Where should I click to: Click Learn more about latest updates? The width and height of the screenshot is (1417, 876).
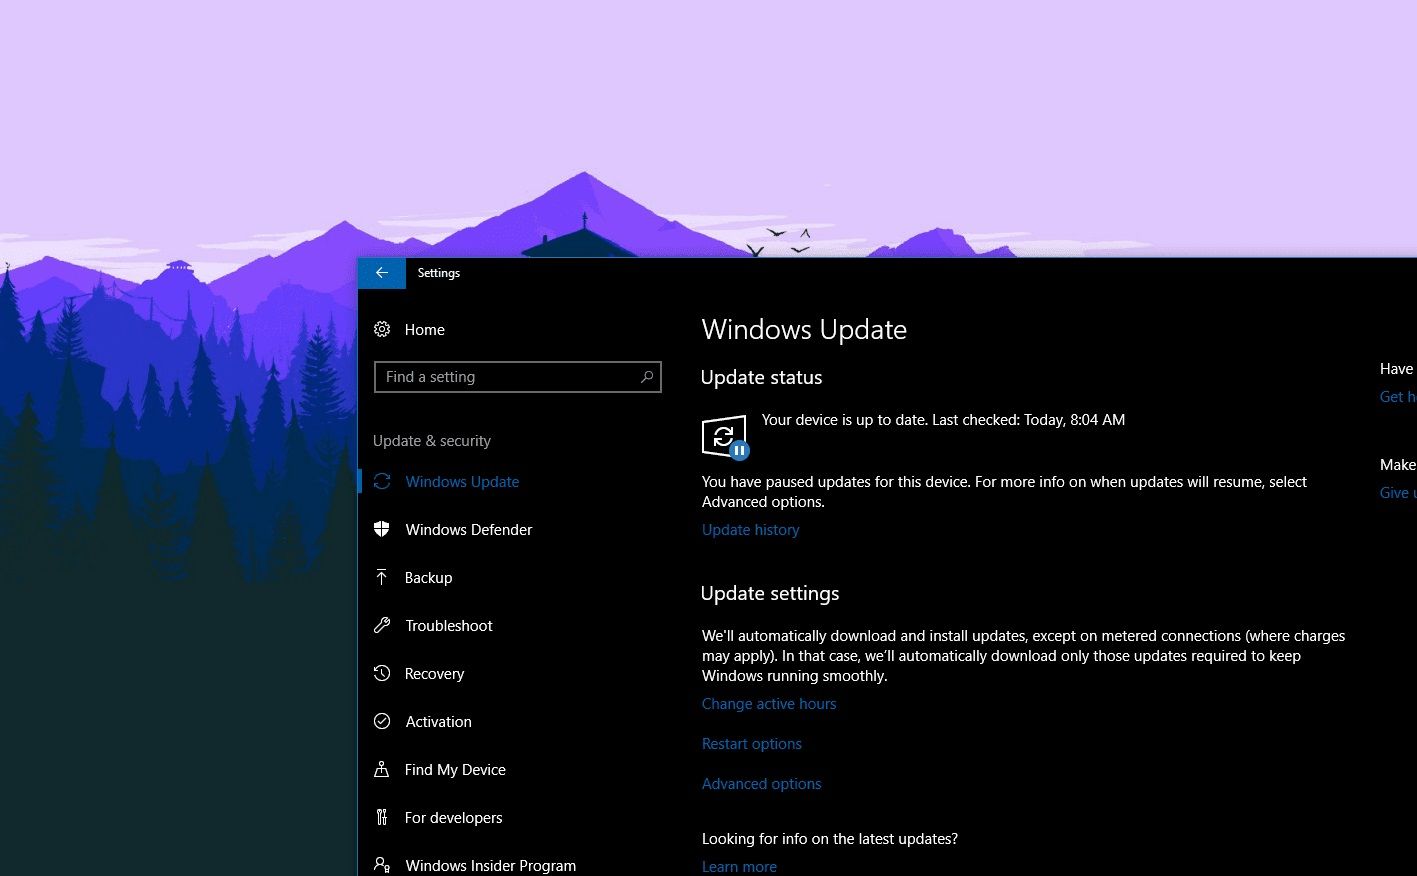point(739,866)
